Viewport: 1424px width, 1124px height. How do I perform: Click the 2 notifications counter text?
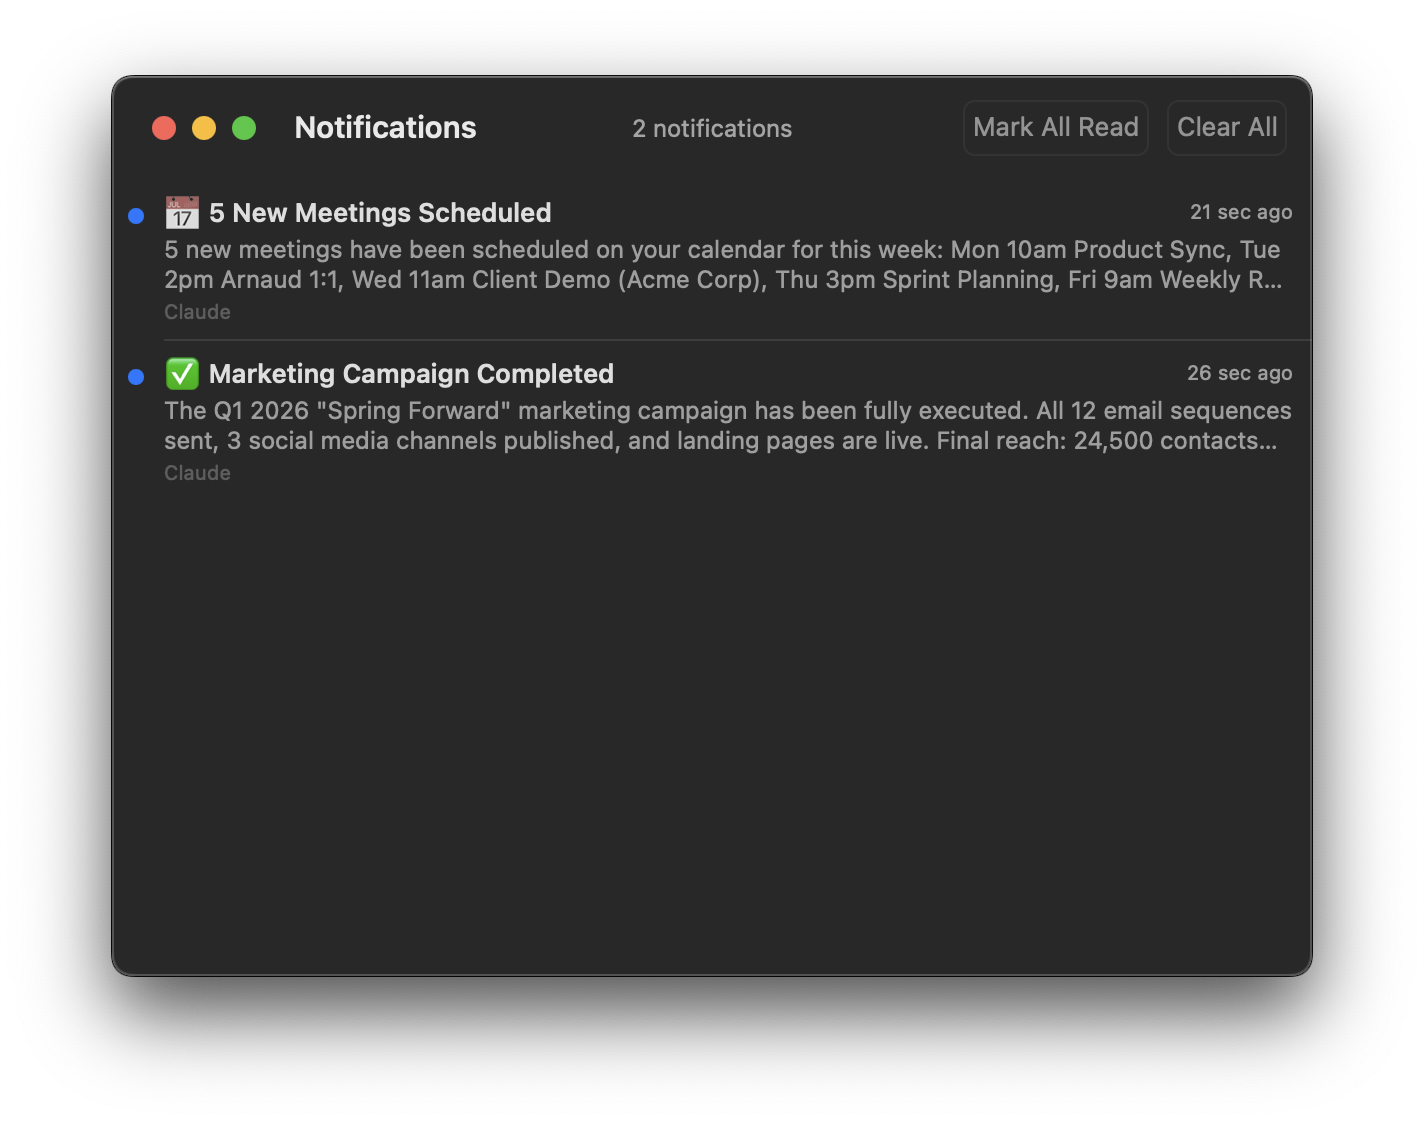click(x=712, y=128)
